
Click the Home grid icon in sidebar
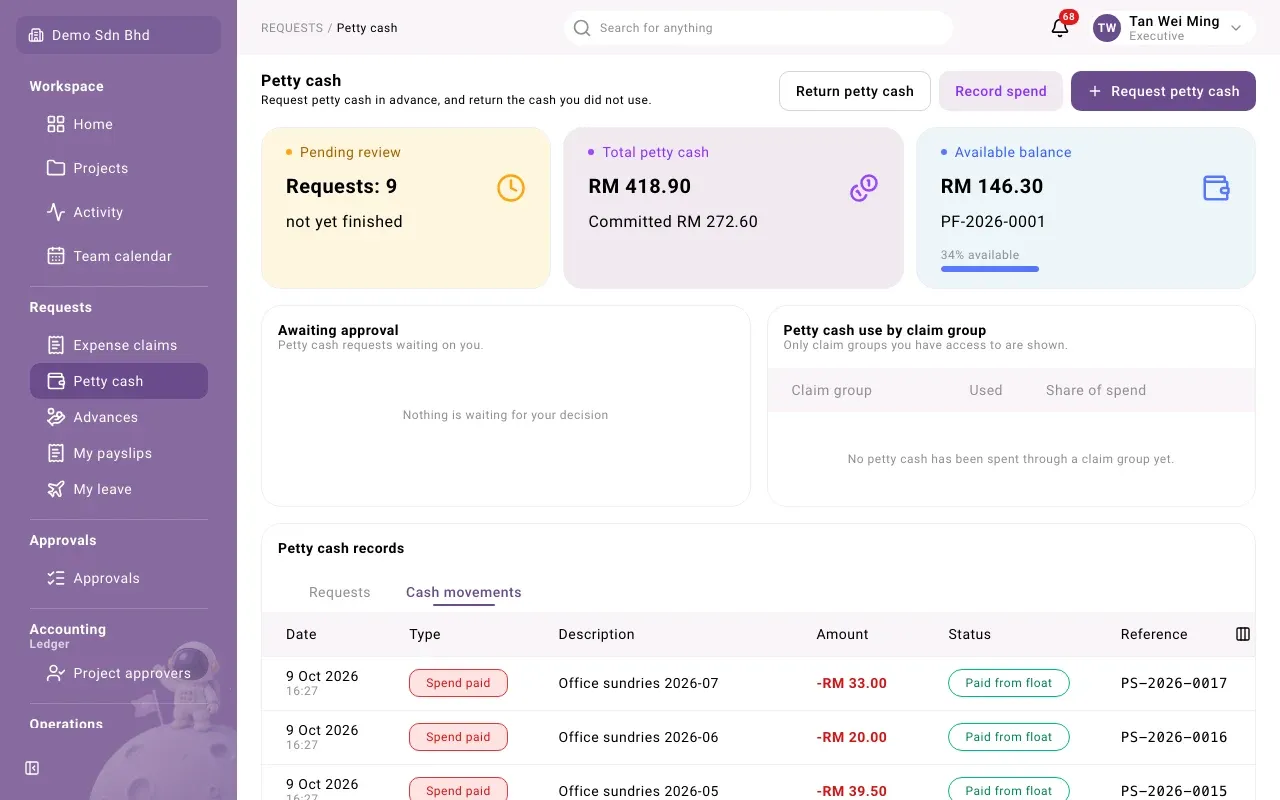(56, 124)
